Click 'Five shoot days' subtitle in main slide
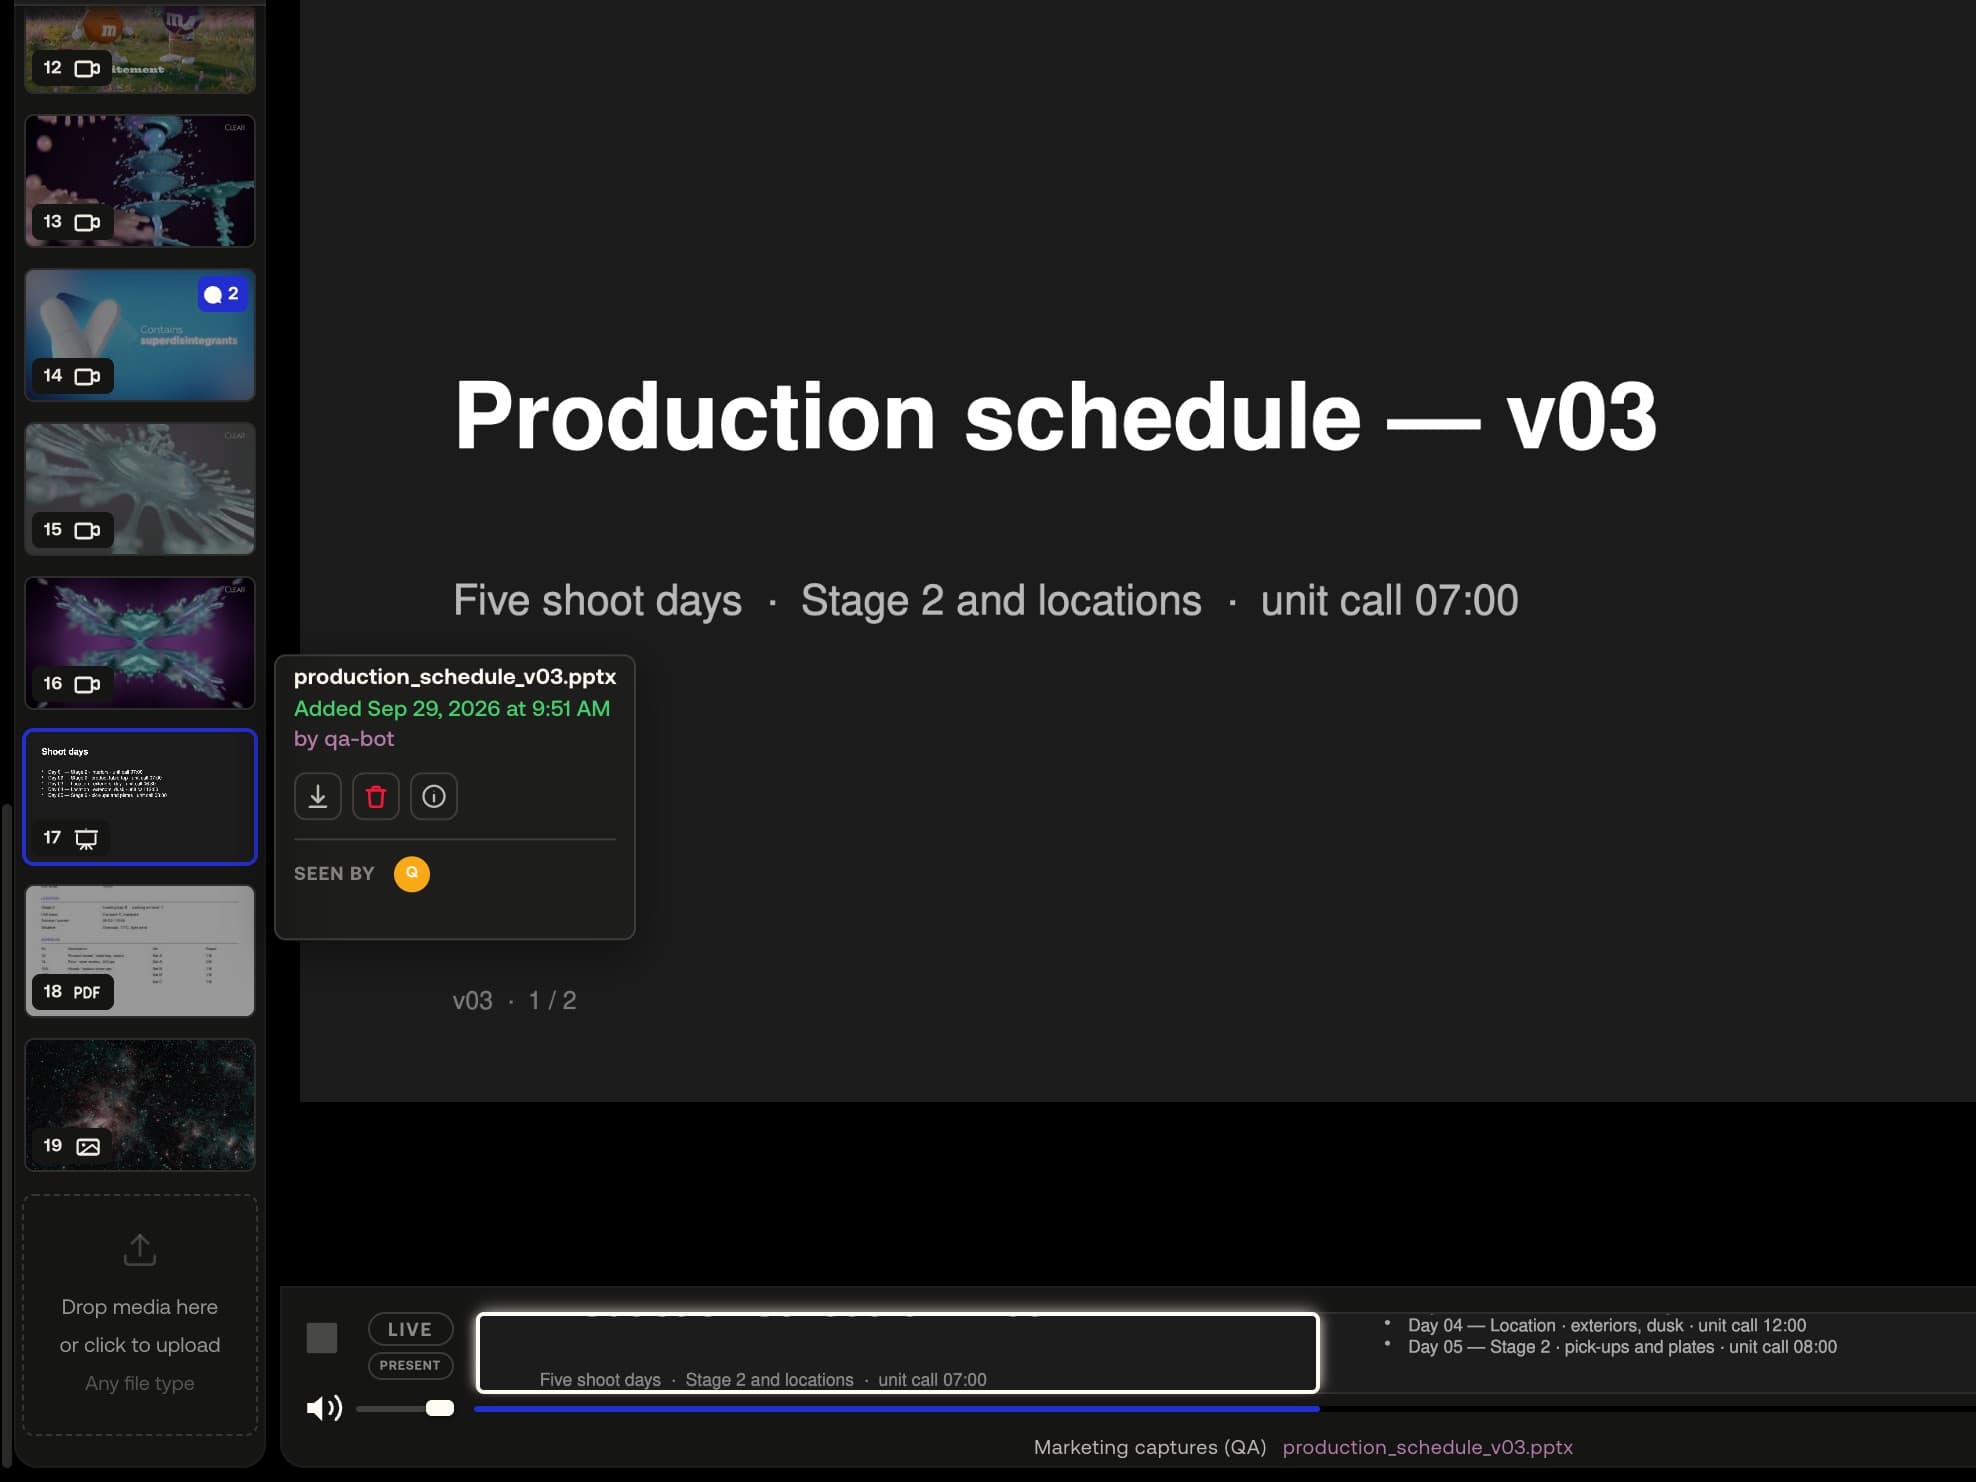This screenshot has height=1482, width=1976. click(x=598, y=601)
